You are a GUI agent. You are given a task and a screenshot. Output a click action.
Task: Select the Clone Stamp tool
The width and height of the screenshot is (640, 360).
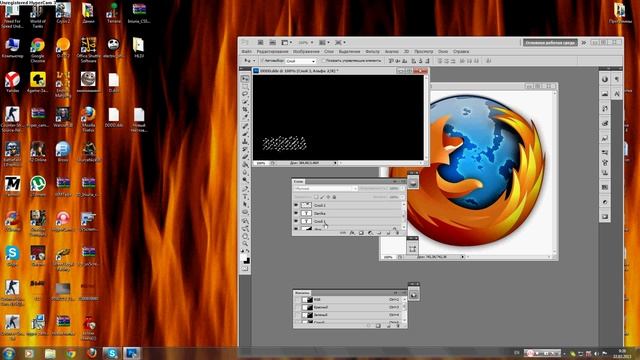245,142
